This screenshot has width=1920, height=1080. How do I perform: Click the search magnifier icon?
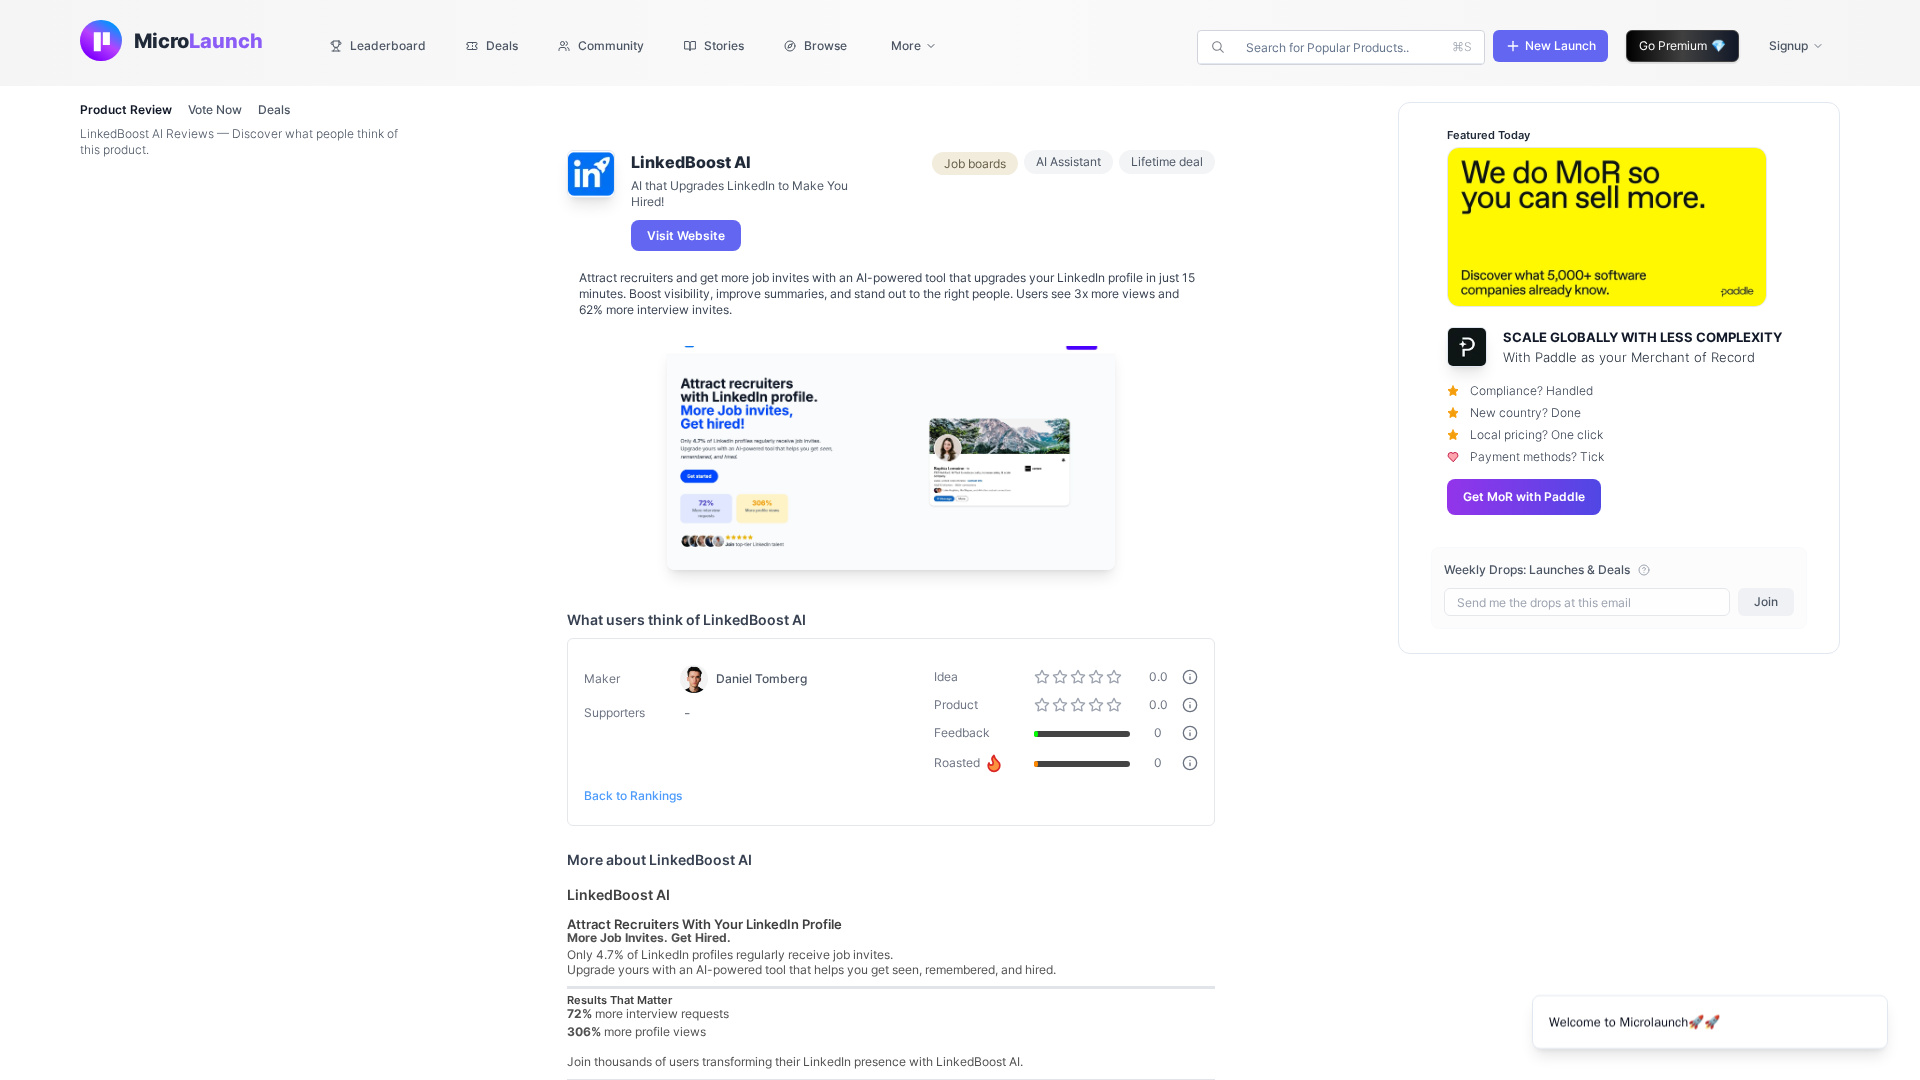click(x=1218, y=47)
